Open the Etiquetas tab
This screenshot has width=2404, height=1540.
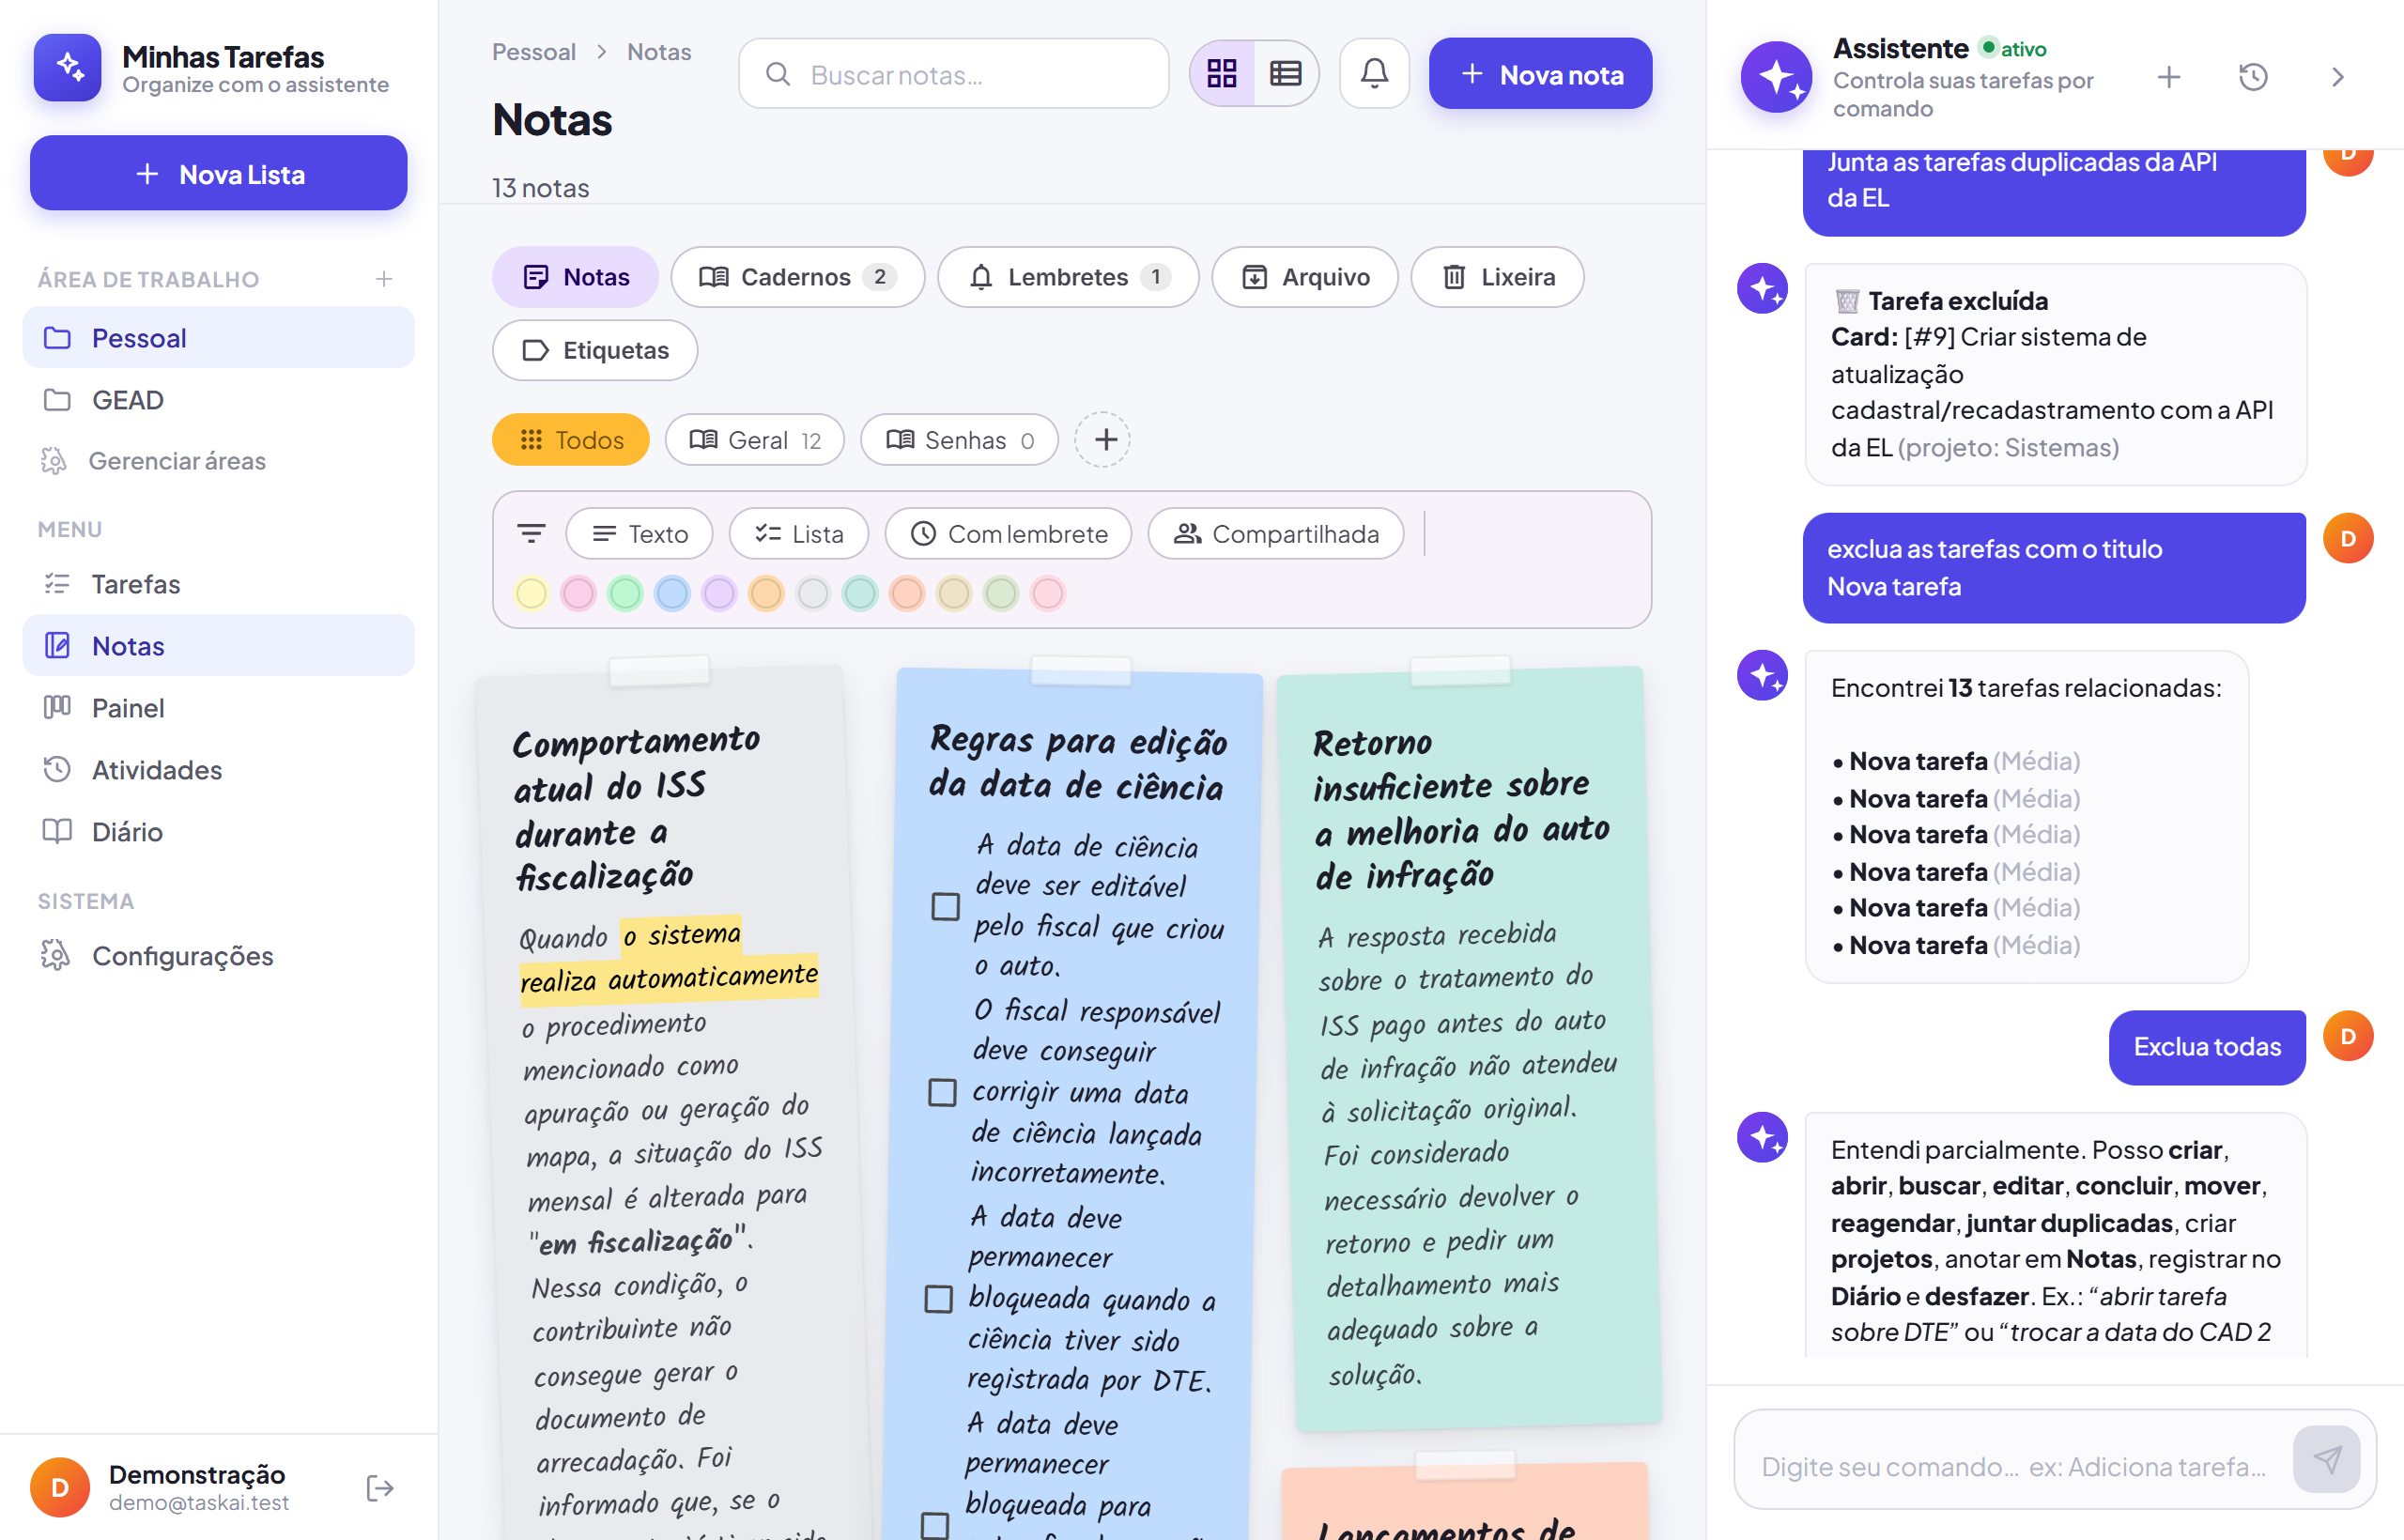pyautogui.click(x=595, y=350)
